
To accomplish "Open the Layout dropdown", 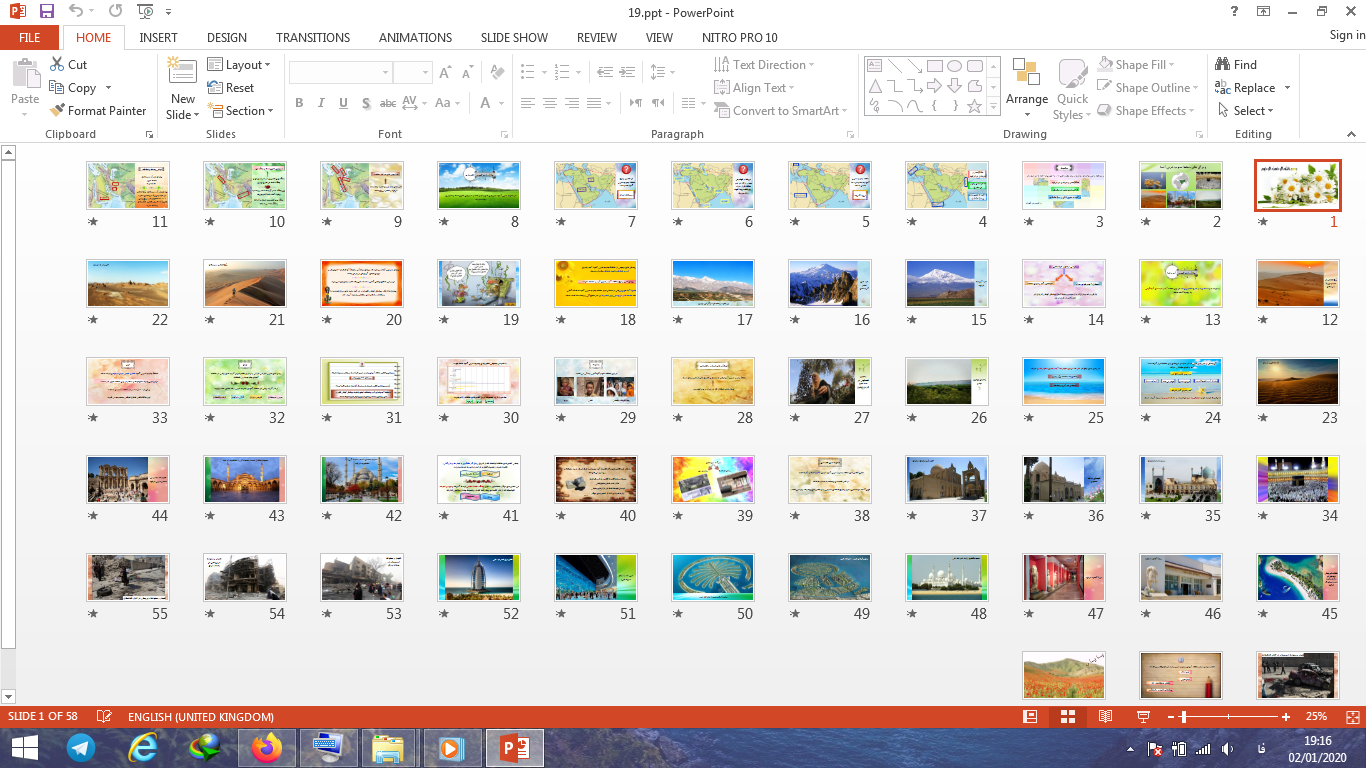I will 239,64.
